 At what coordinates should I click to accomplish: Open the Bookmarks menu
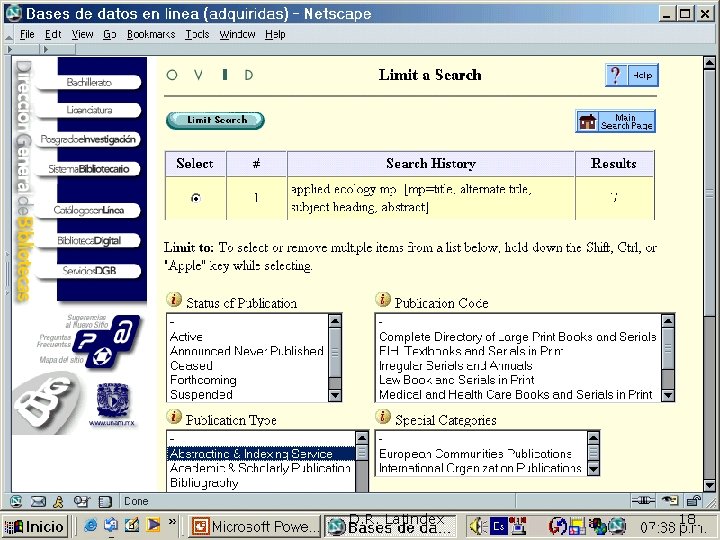point(151,34)
